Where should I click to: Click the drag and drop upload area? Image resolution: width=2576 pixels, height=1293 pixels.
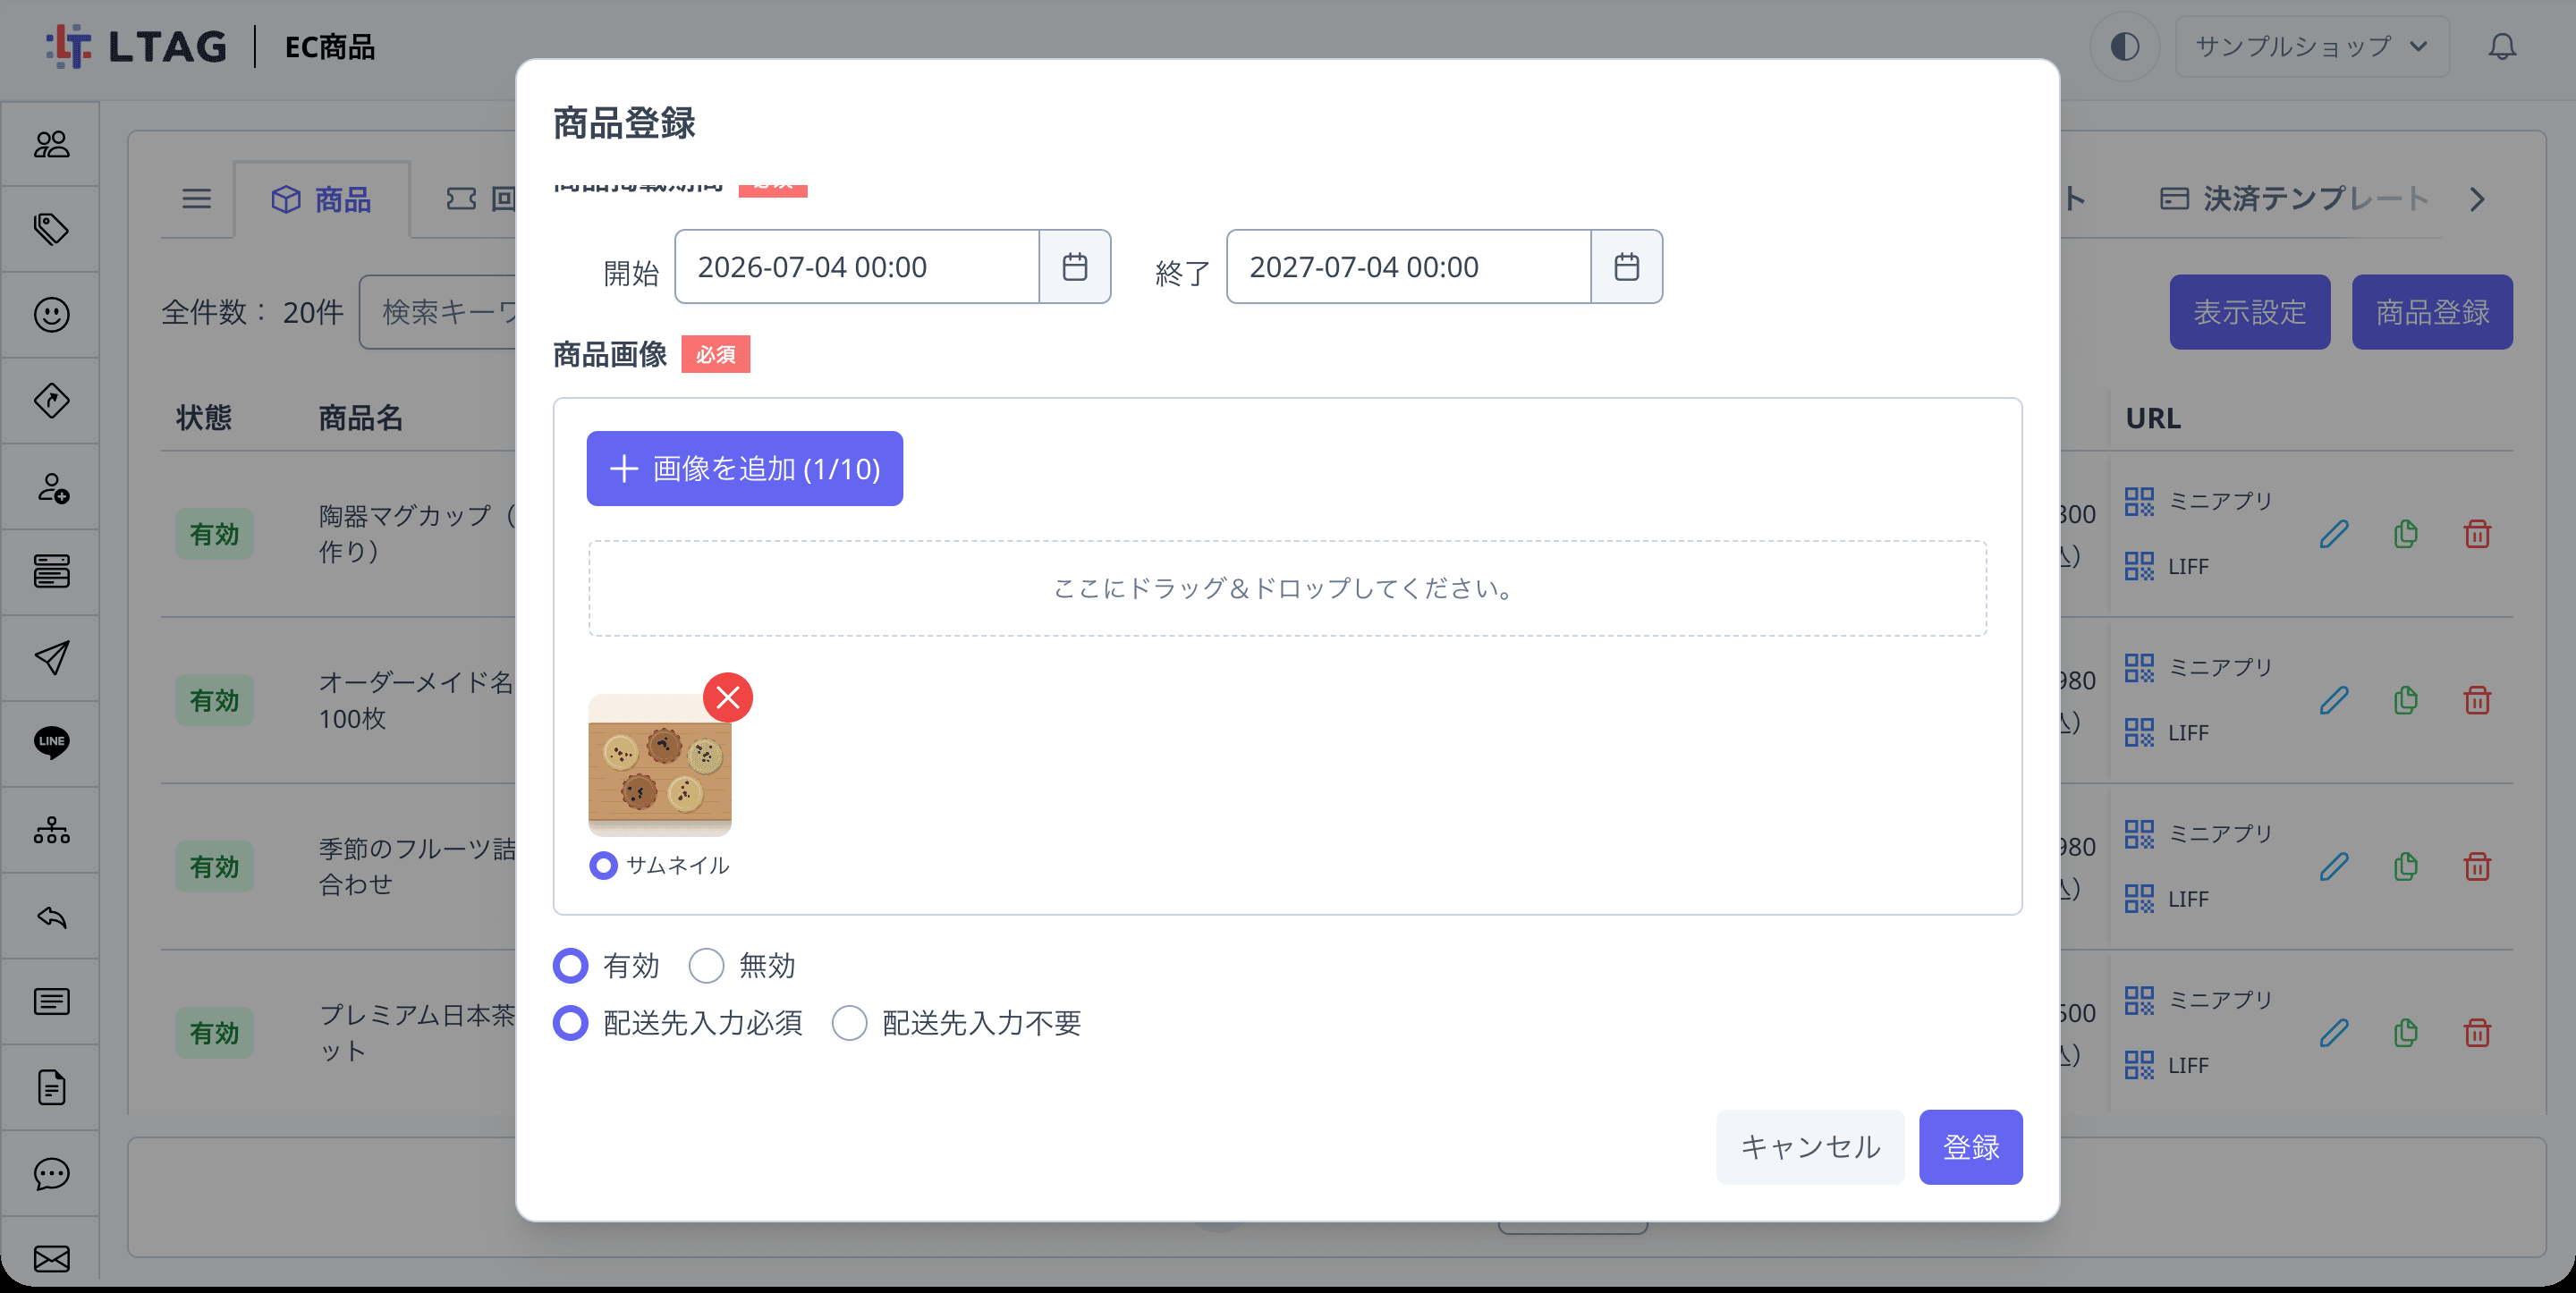click(1287, 588)
